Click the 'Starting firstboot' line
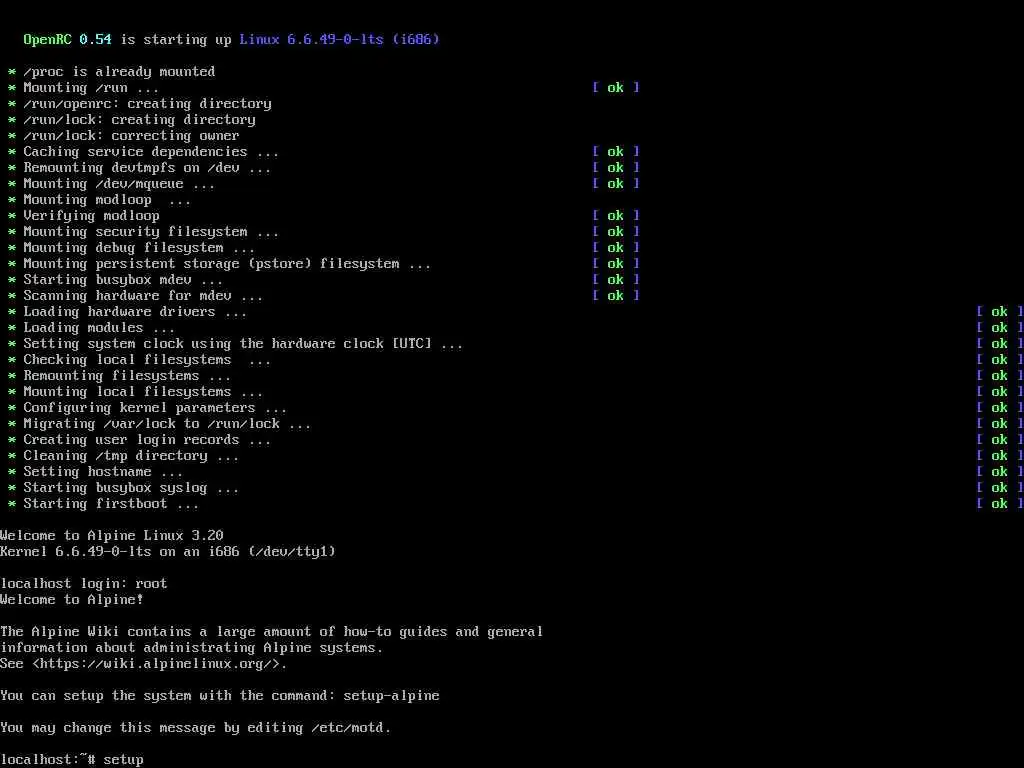Image resolution: width=1024 pixels, height=768 pixels. point(111,504)
